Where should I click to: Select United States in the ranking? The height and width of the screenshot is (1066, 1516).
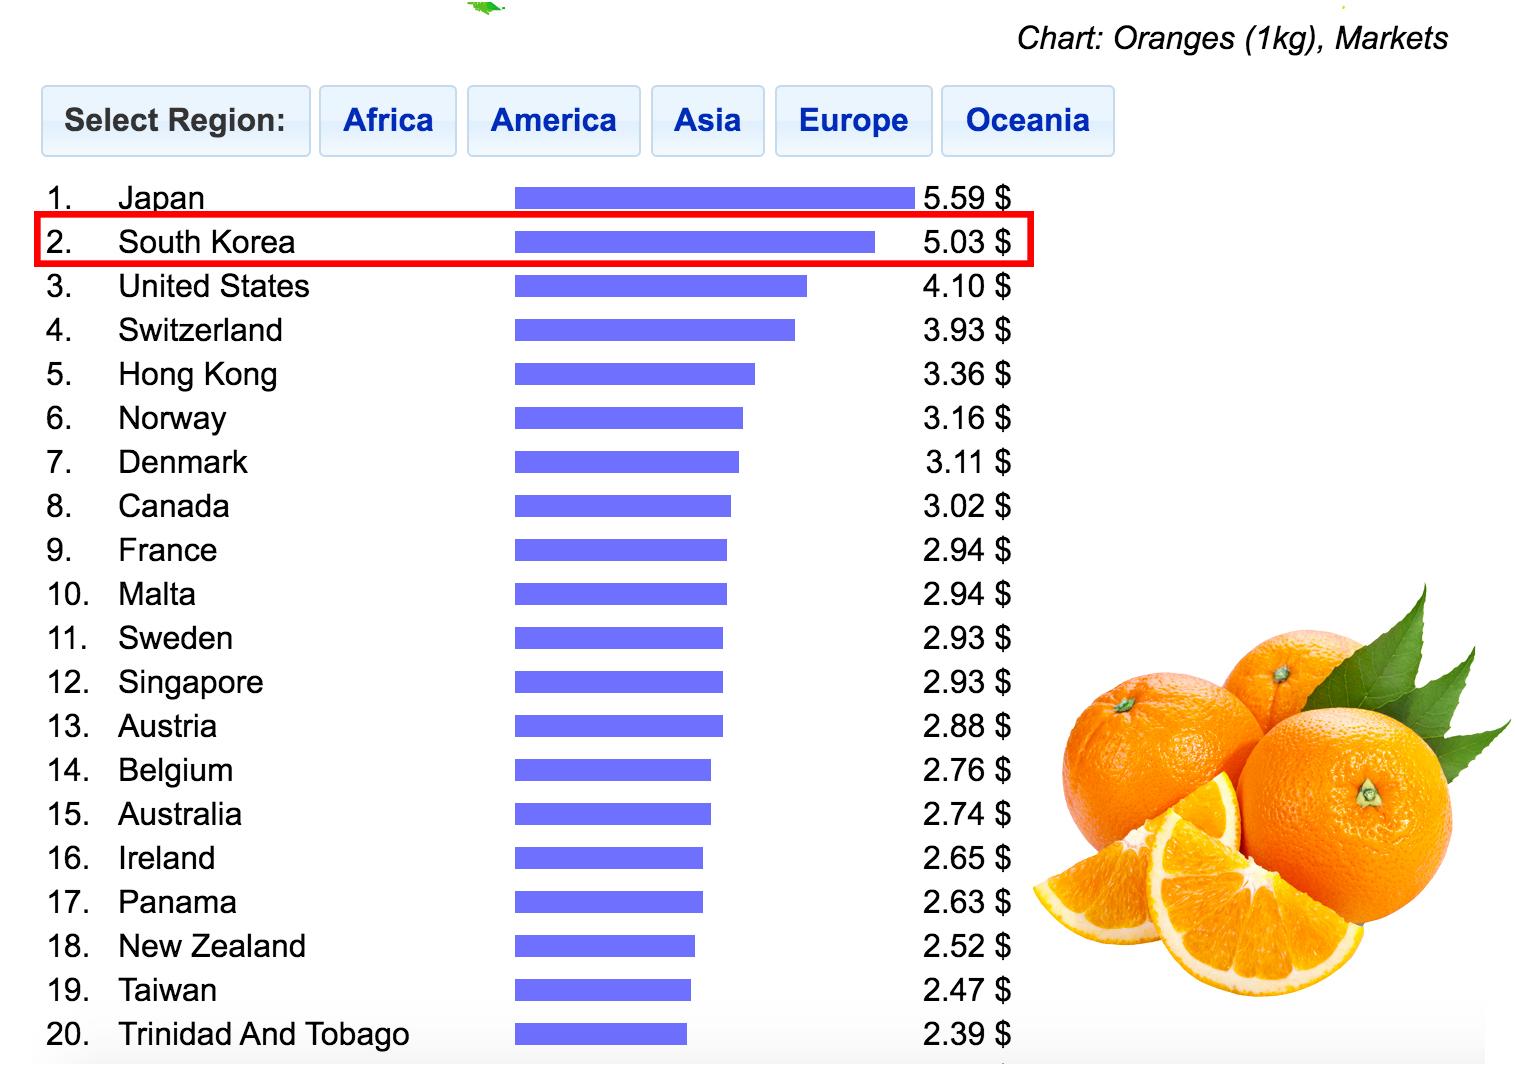(213, 286)
